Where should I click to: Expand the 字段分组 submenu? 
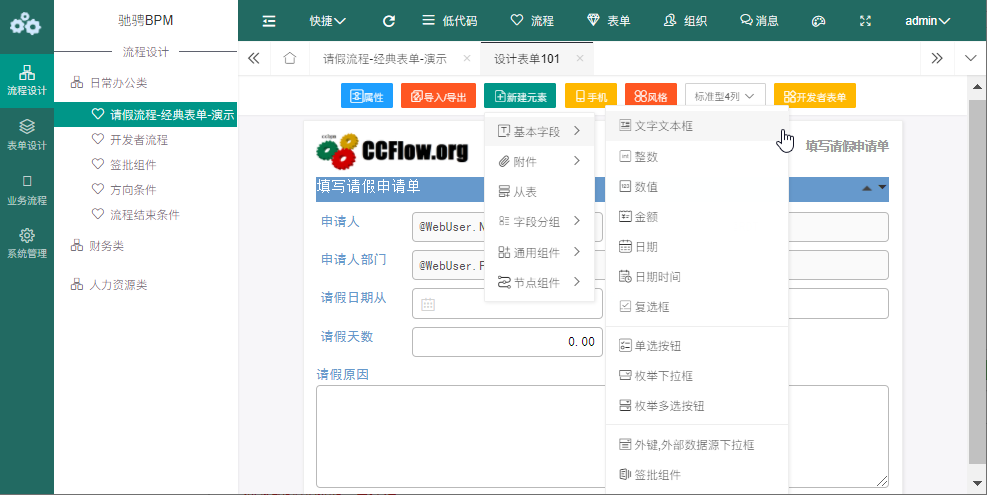pyautogui.click(x=539, y=222)
